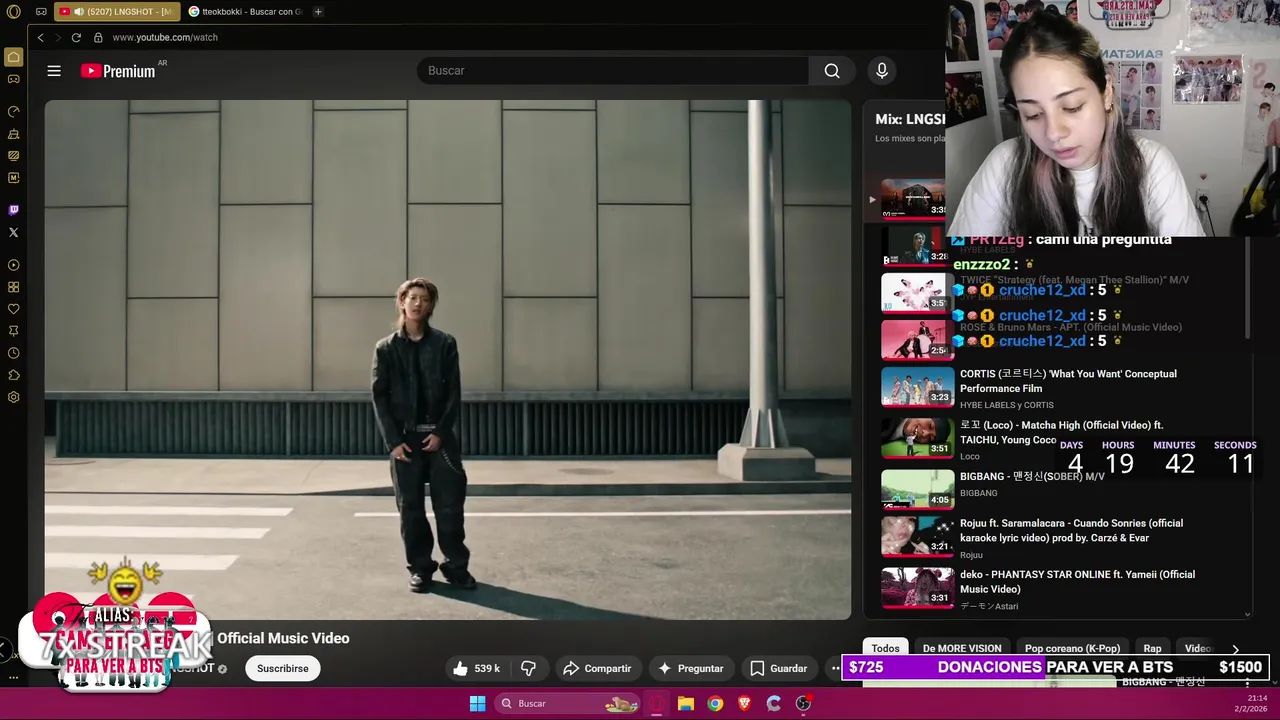Mute the LNGSHOT tab audio icon
This screenshot has width=1280, height=720.
pos(78,12)
